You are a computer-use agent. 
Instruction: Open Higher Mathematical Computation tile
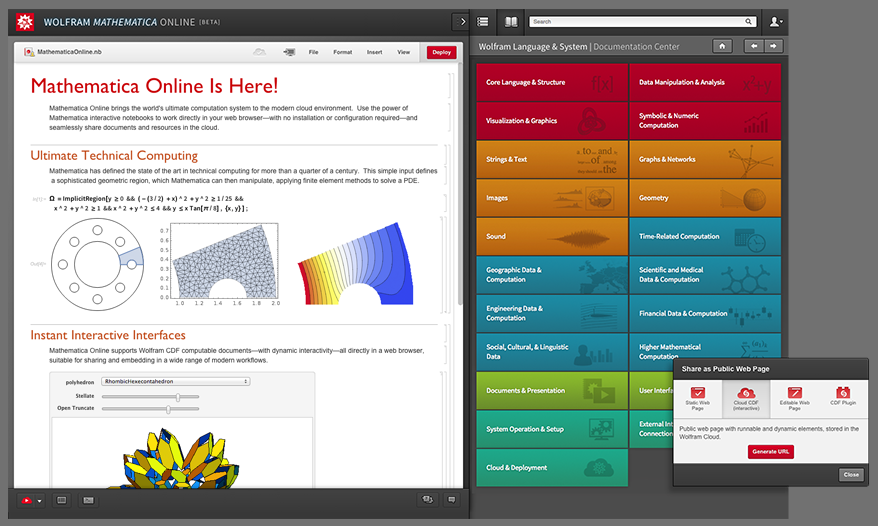point(705,346)
